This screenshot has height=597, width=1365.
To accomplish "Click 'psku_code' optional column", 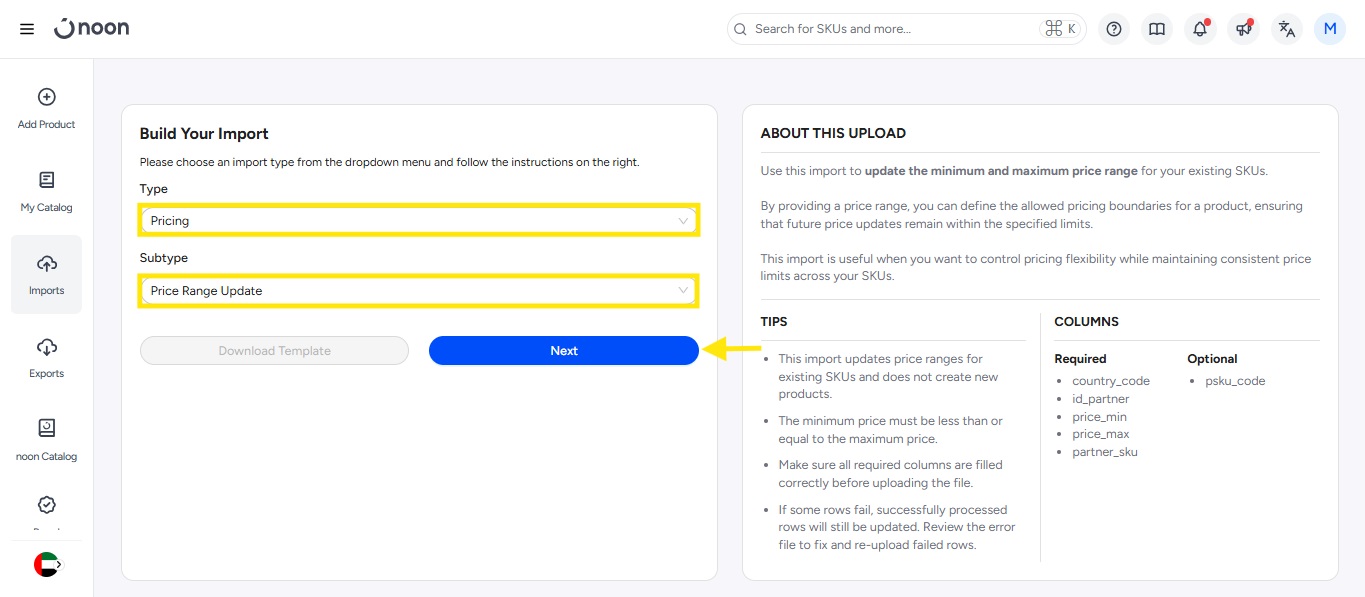I will 1235,381.
